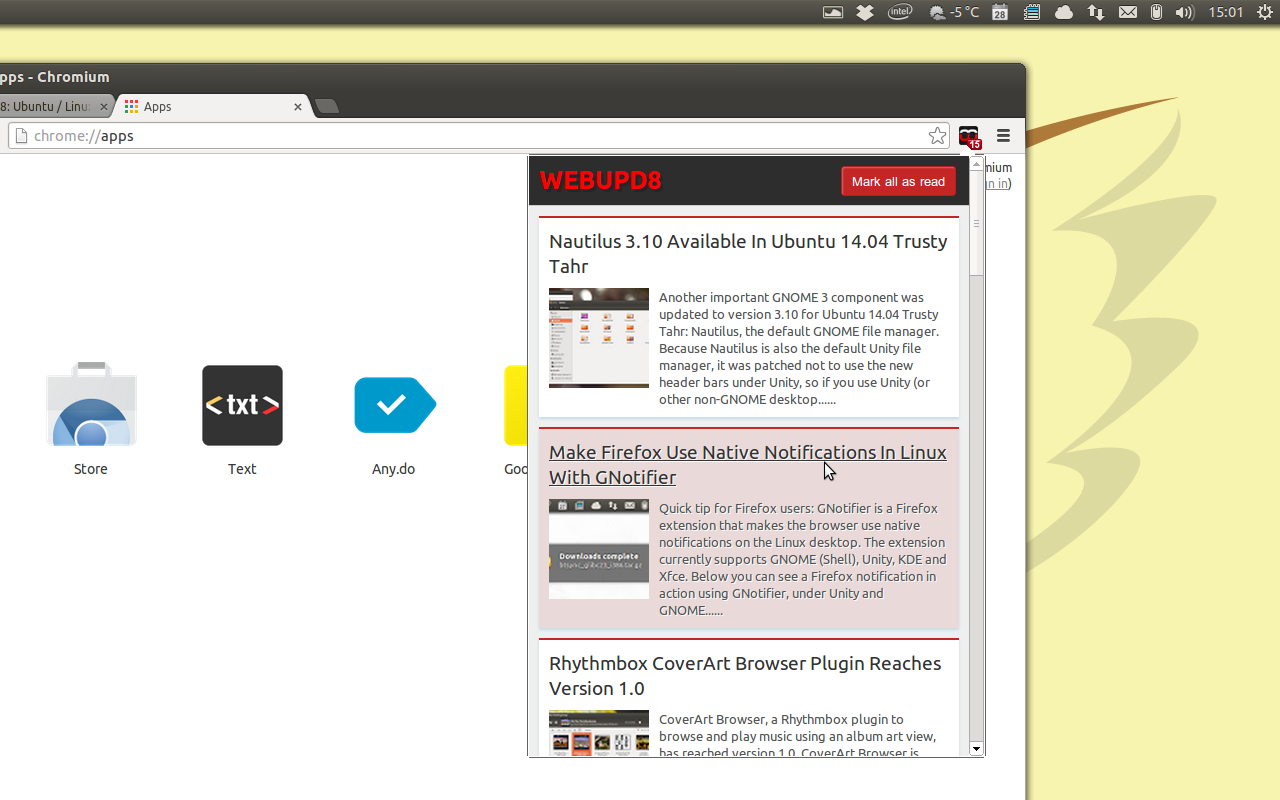Open the Nautilus 3.10 article title
The height and width of the screenshot is (800, 1280).
[748, 254]
